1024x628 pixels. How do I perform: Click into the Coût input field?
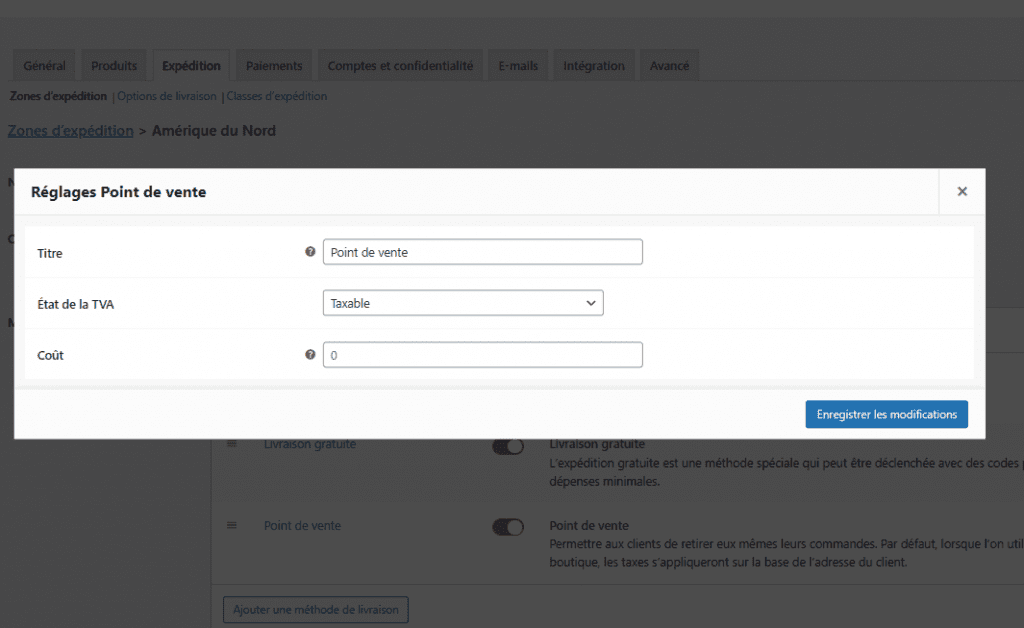pyautogui.click(x=483, y=354)
